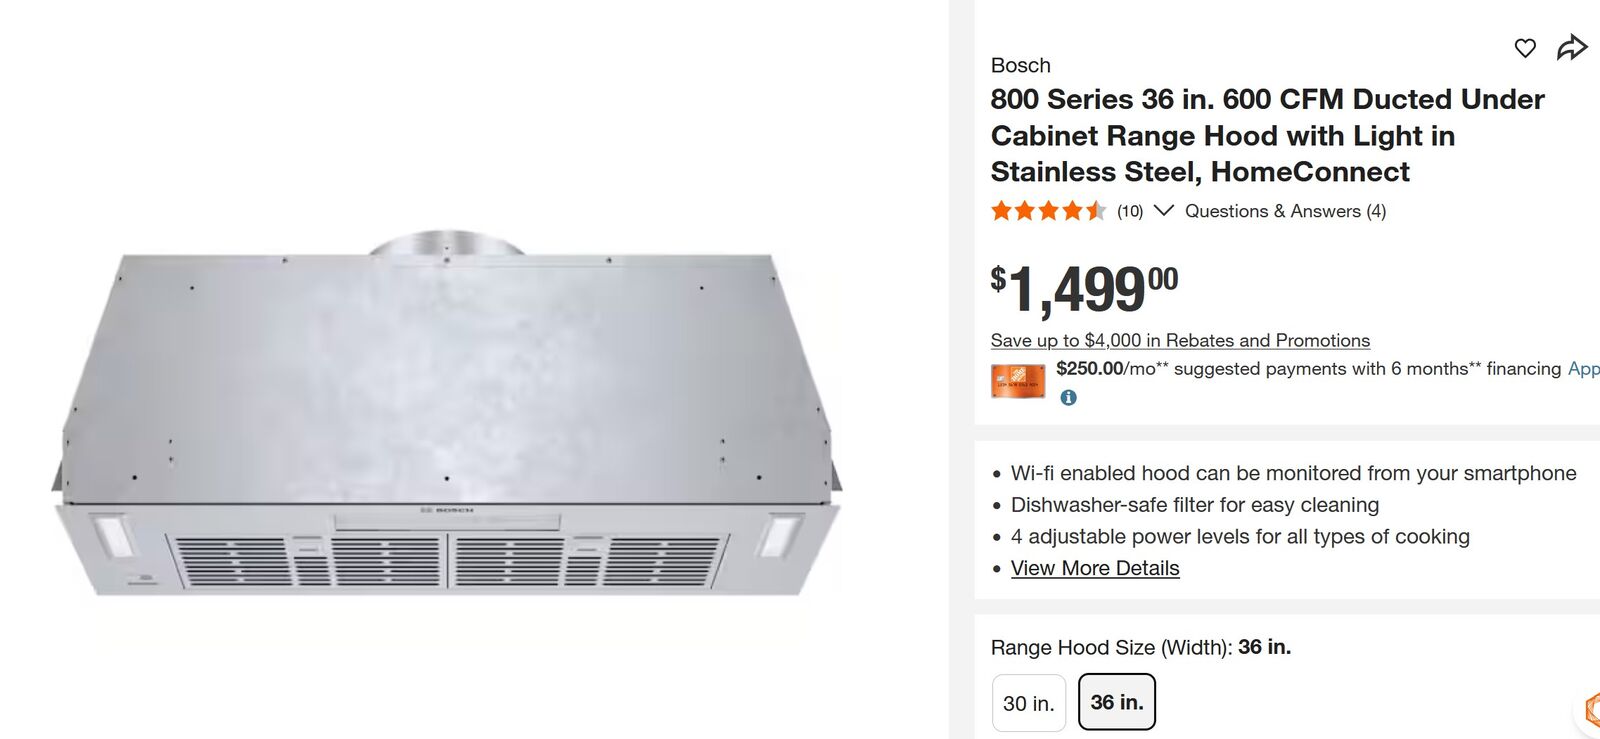Select the 36 in. hood size
1600x739 pixels.
point(1116,702)
